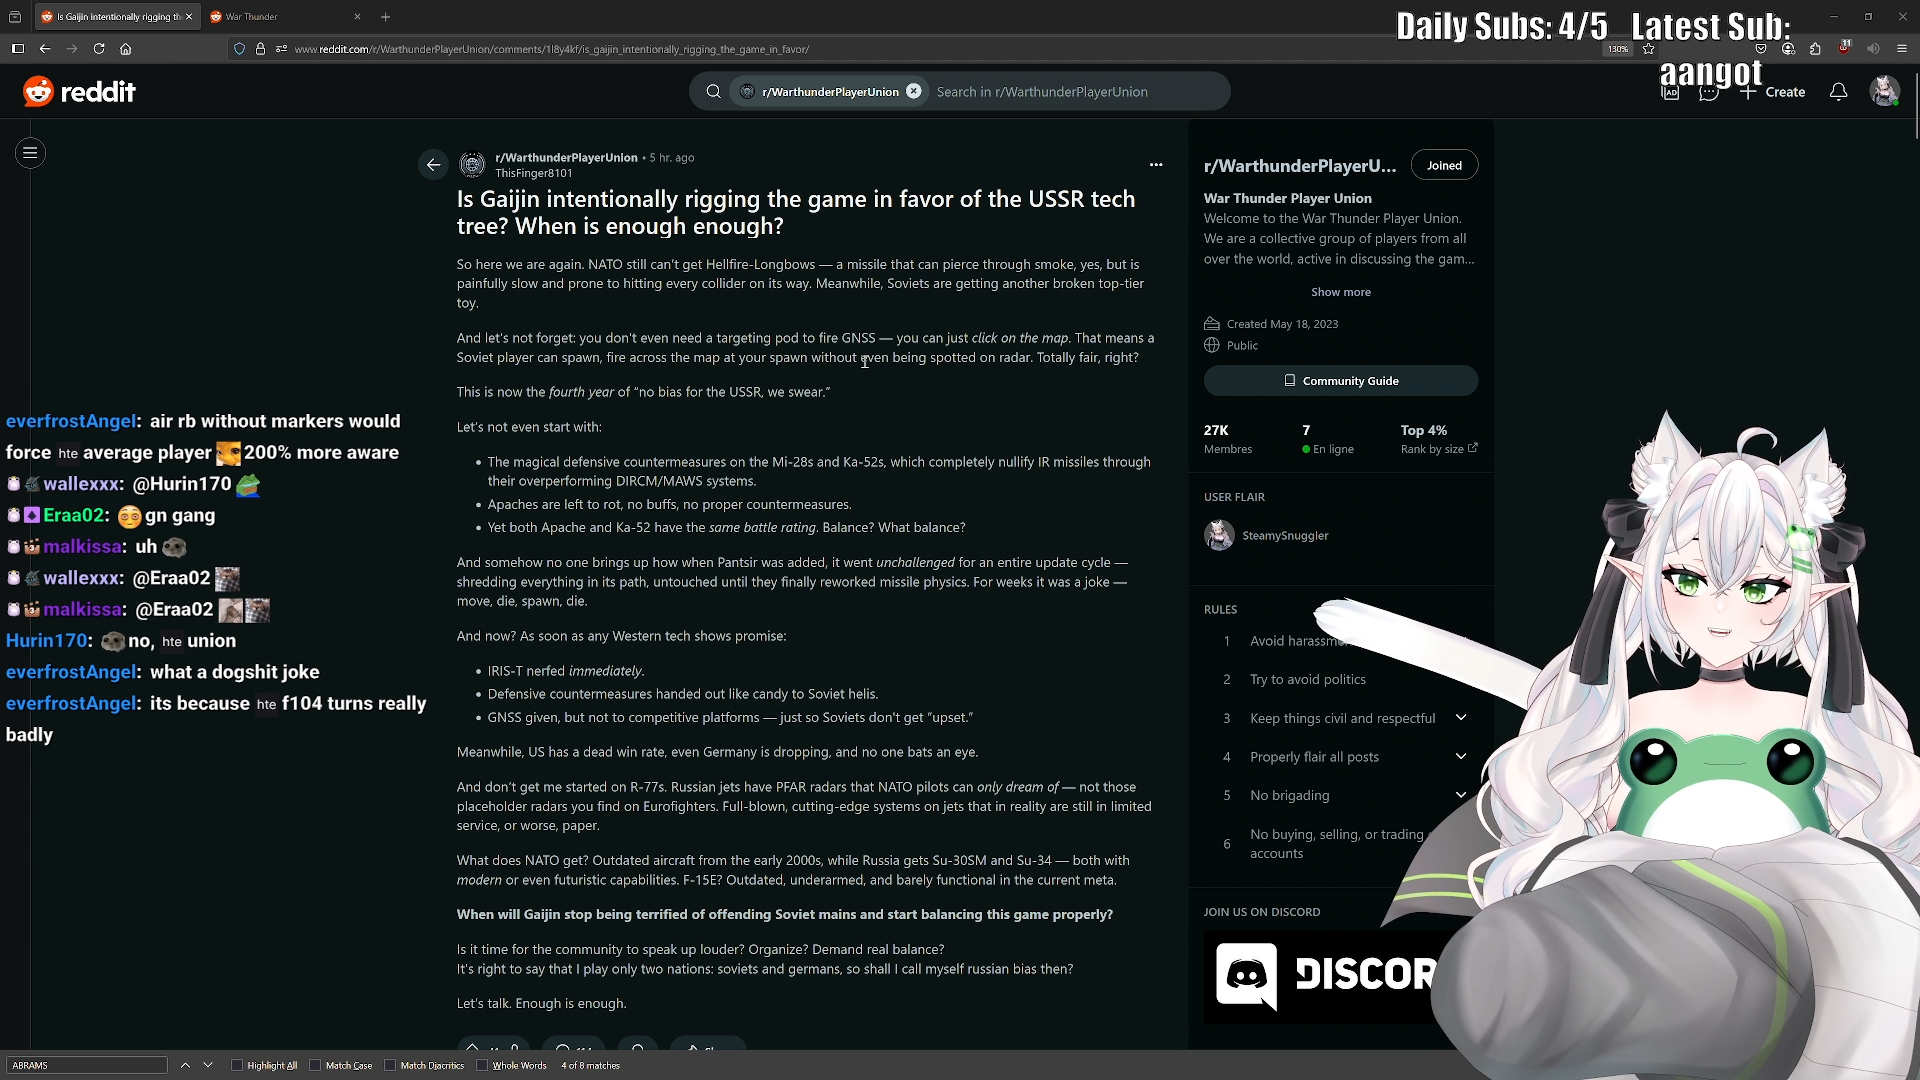Open the post's three-dot options menu
This screenshot has width=1920, height=1080.
[x=1156, y=165]
